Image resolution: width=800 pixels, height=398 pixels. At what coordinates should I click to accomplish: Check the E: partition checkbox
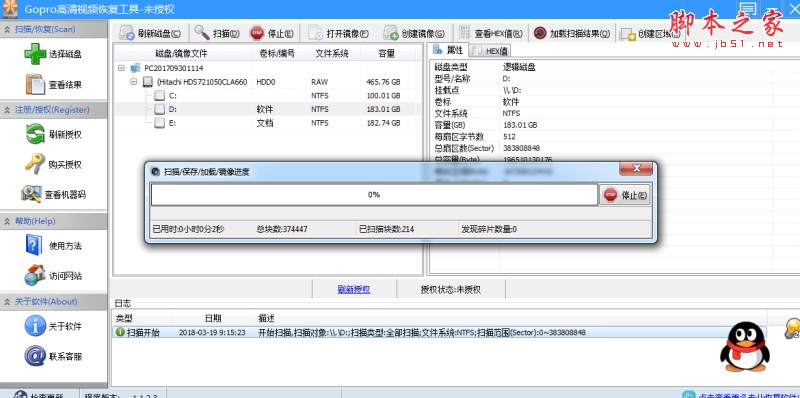pos(160,123)
